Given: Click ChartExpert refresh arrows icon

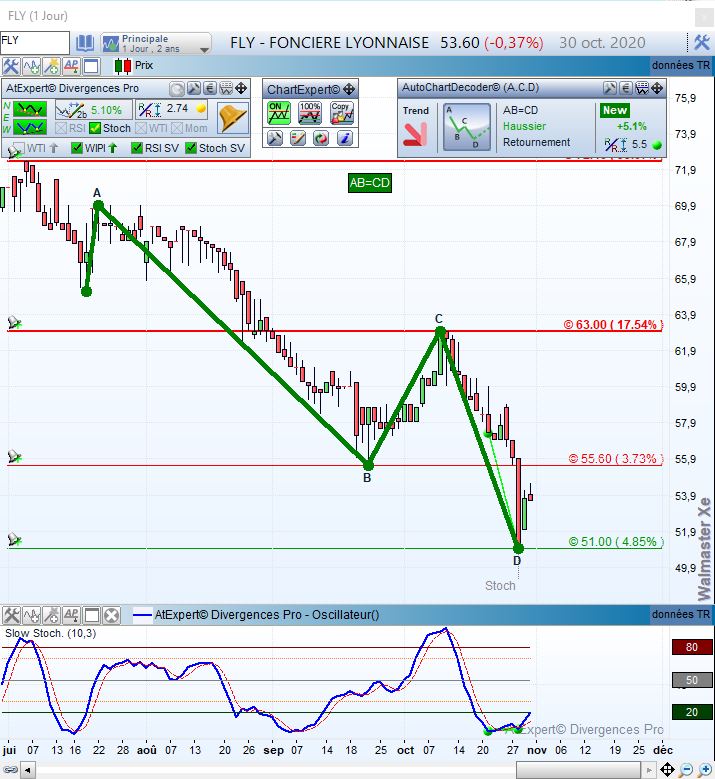Looking at the screenshot, I should pos(321,138).
